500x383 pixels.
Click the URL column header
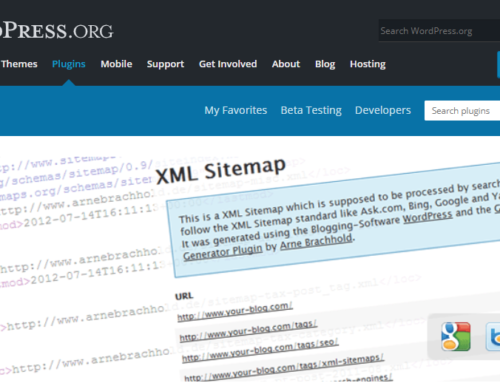184,296
